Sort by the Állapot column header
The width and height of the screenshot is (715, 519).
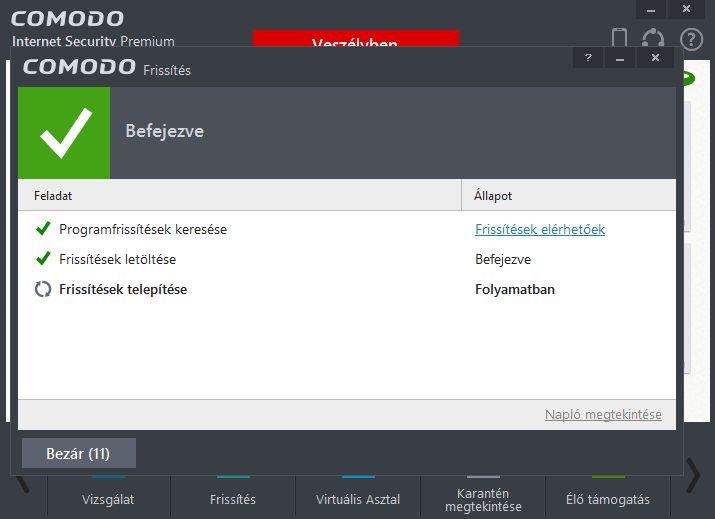569,195
